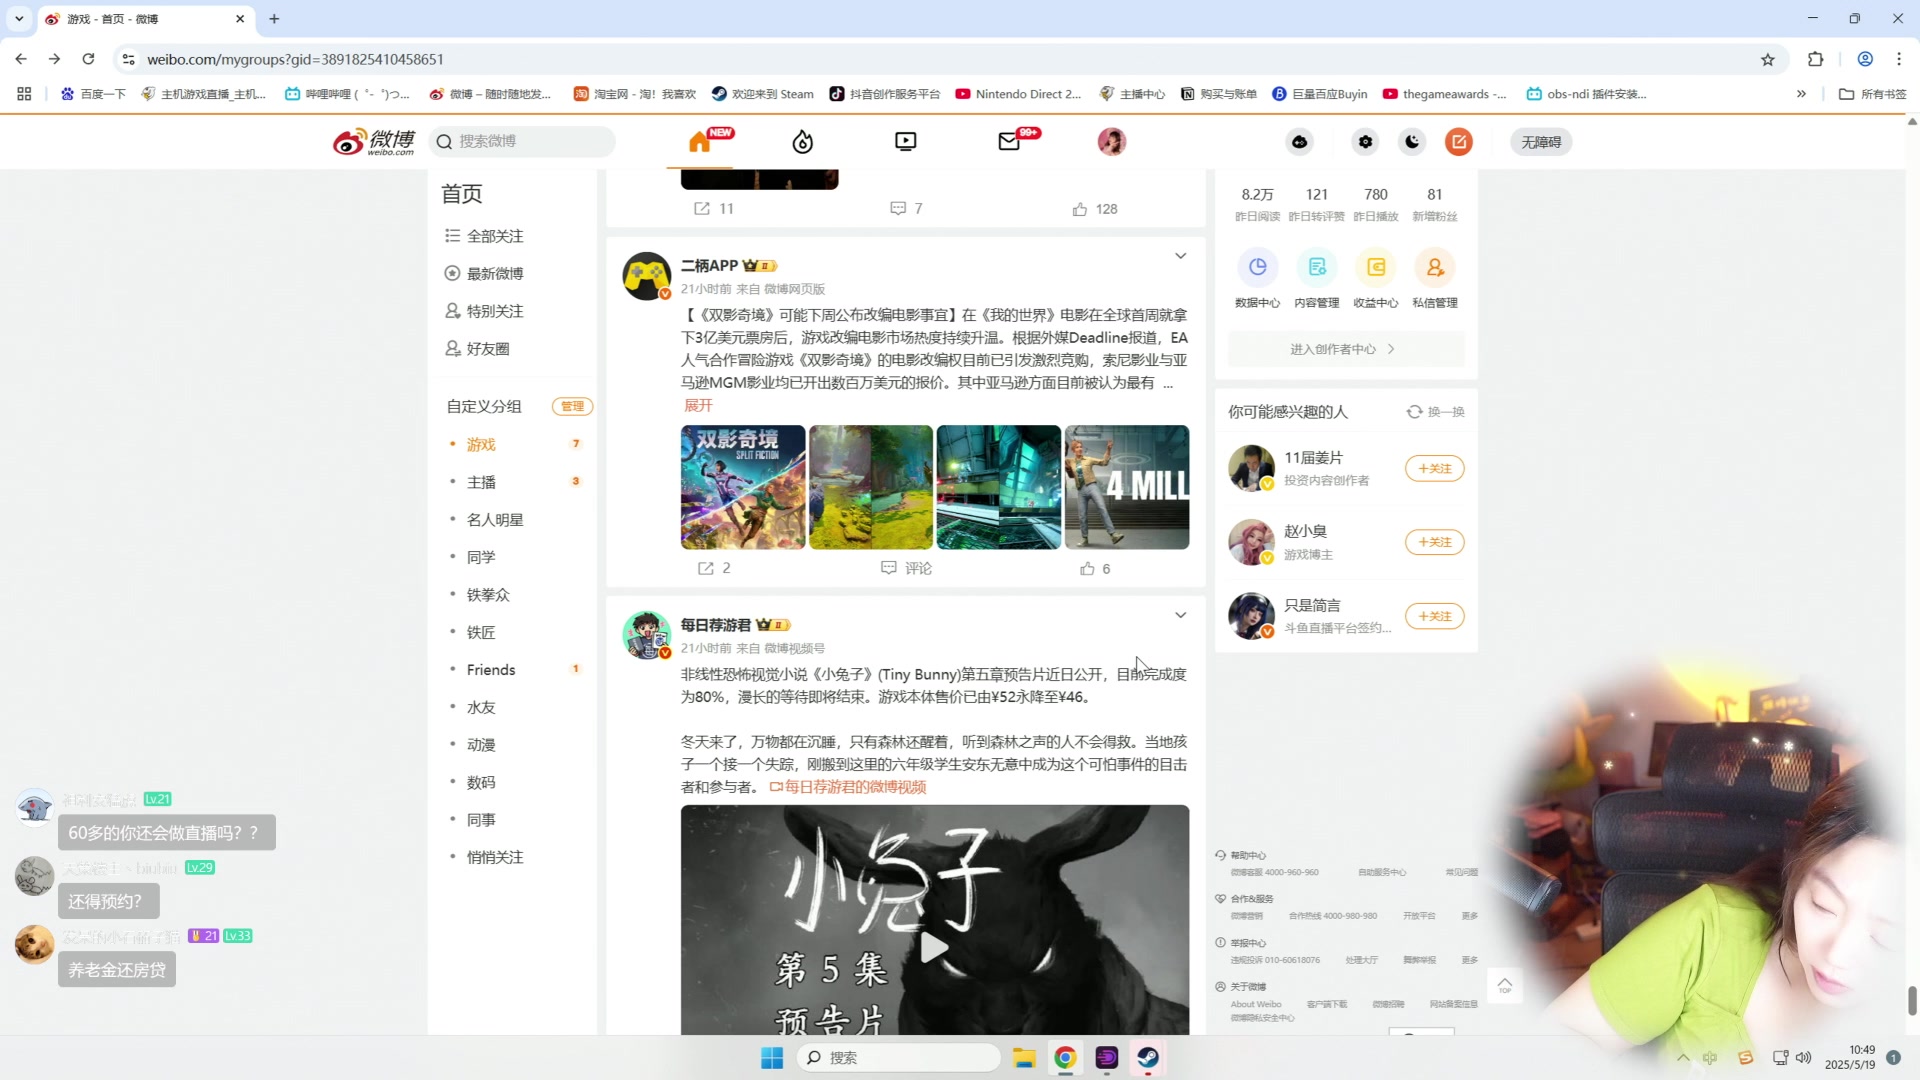The image size is (1920, 1080).
Task: Open 收益中心 revenue center icon
Action: [x=1375, y=268]
